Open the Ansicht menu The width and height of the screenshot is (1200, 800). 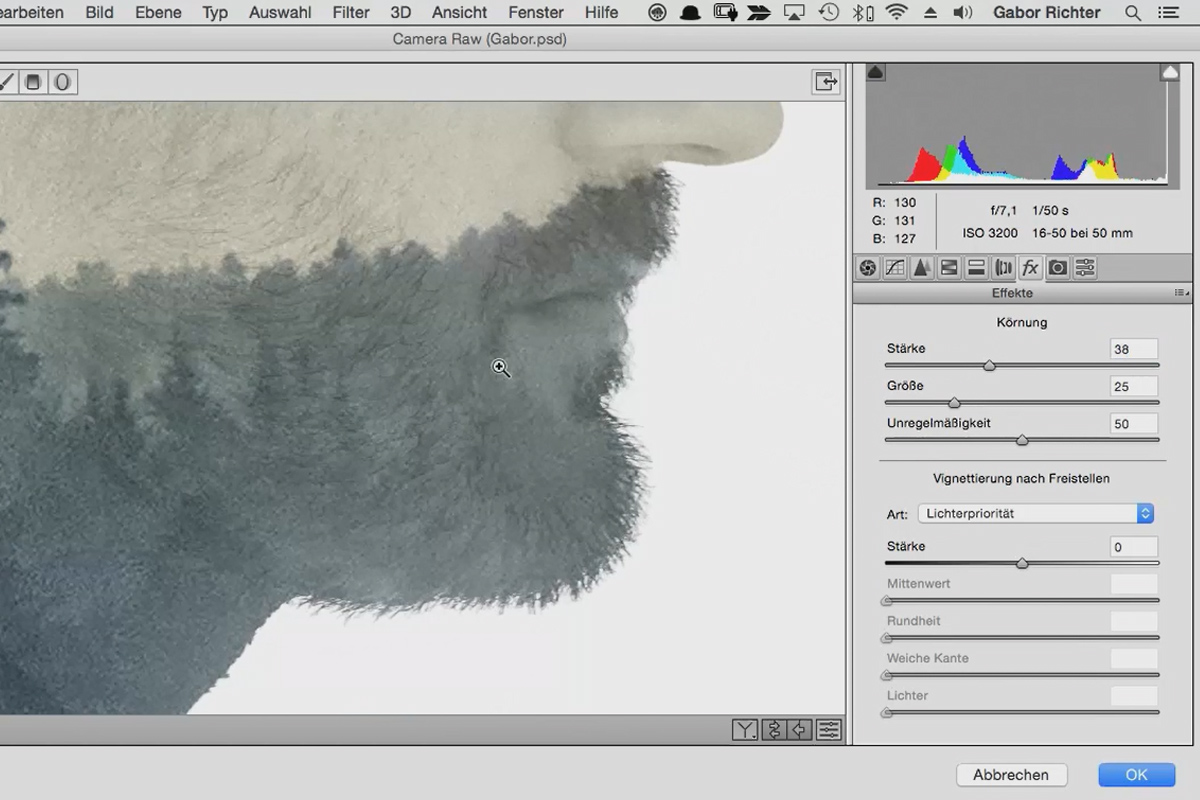(x=459, y=13)
